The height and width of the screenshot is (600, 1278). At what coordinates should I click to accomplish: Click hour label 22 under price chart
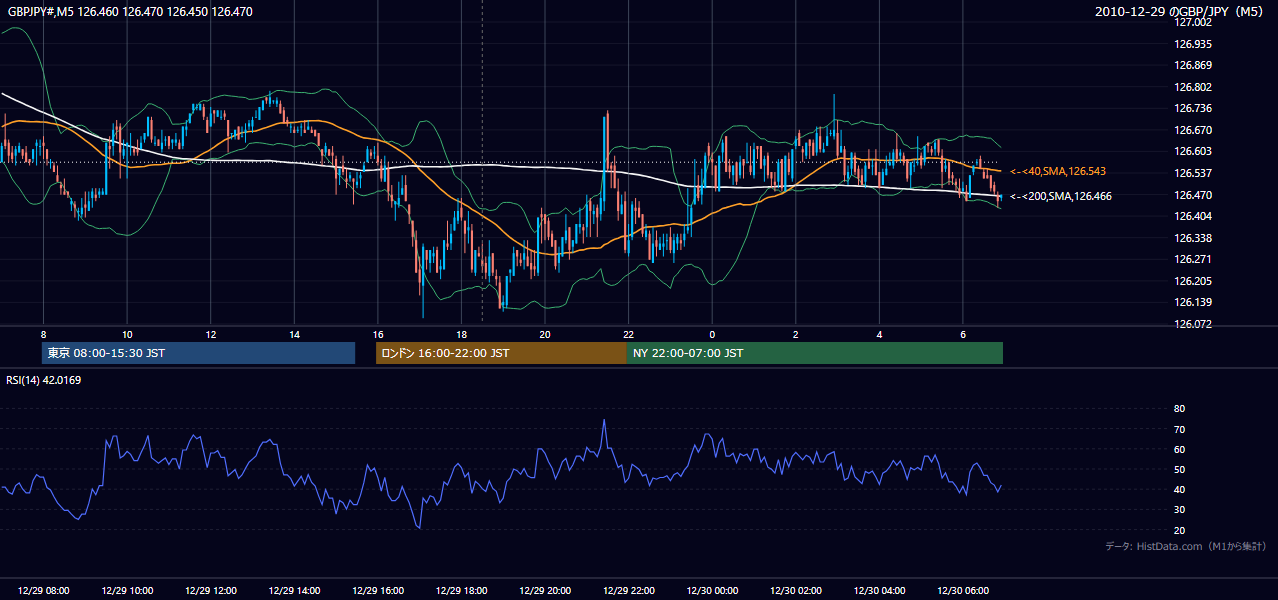[x=628, y=334]
